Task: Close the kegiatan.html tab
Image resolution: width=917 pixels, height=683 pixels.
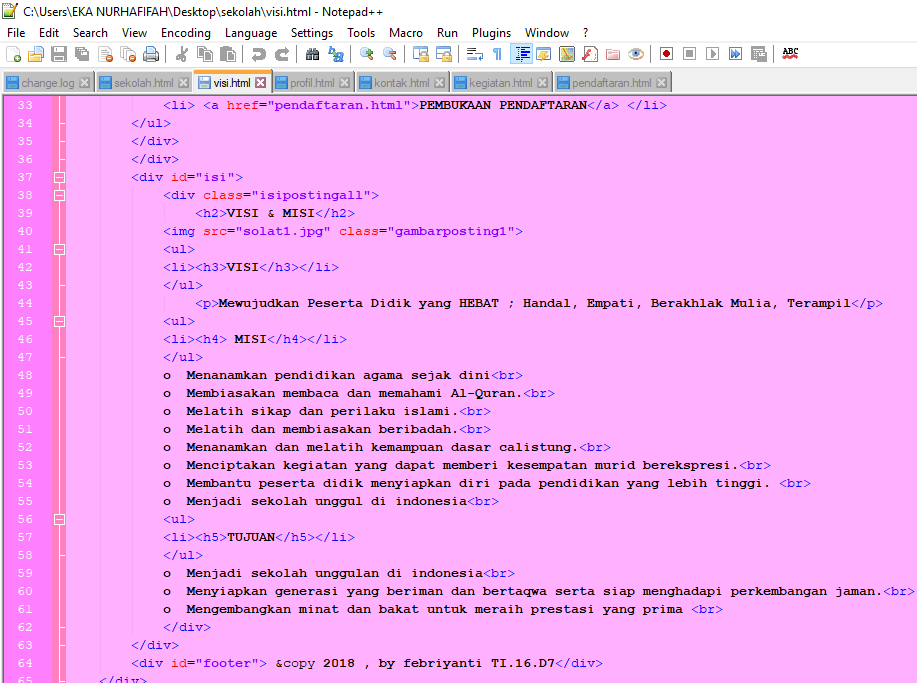Action: [x=542, y=82]
